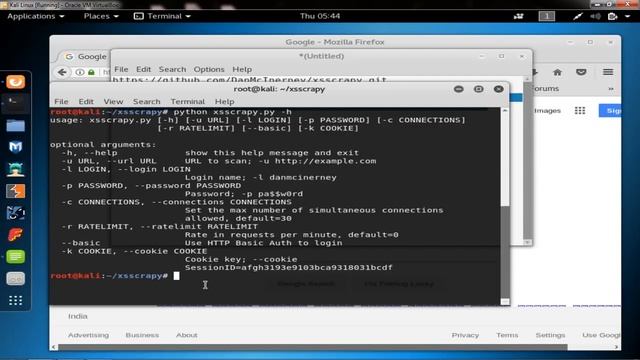Expand the system menu arrow at top right
This screenshot has width=640, height=360.
[627, 16]
